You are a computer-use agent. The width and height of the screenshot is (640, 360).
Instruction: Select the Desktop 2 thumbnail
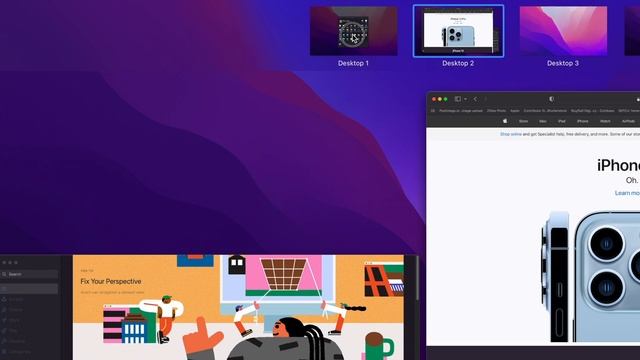[458, 31]
